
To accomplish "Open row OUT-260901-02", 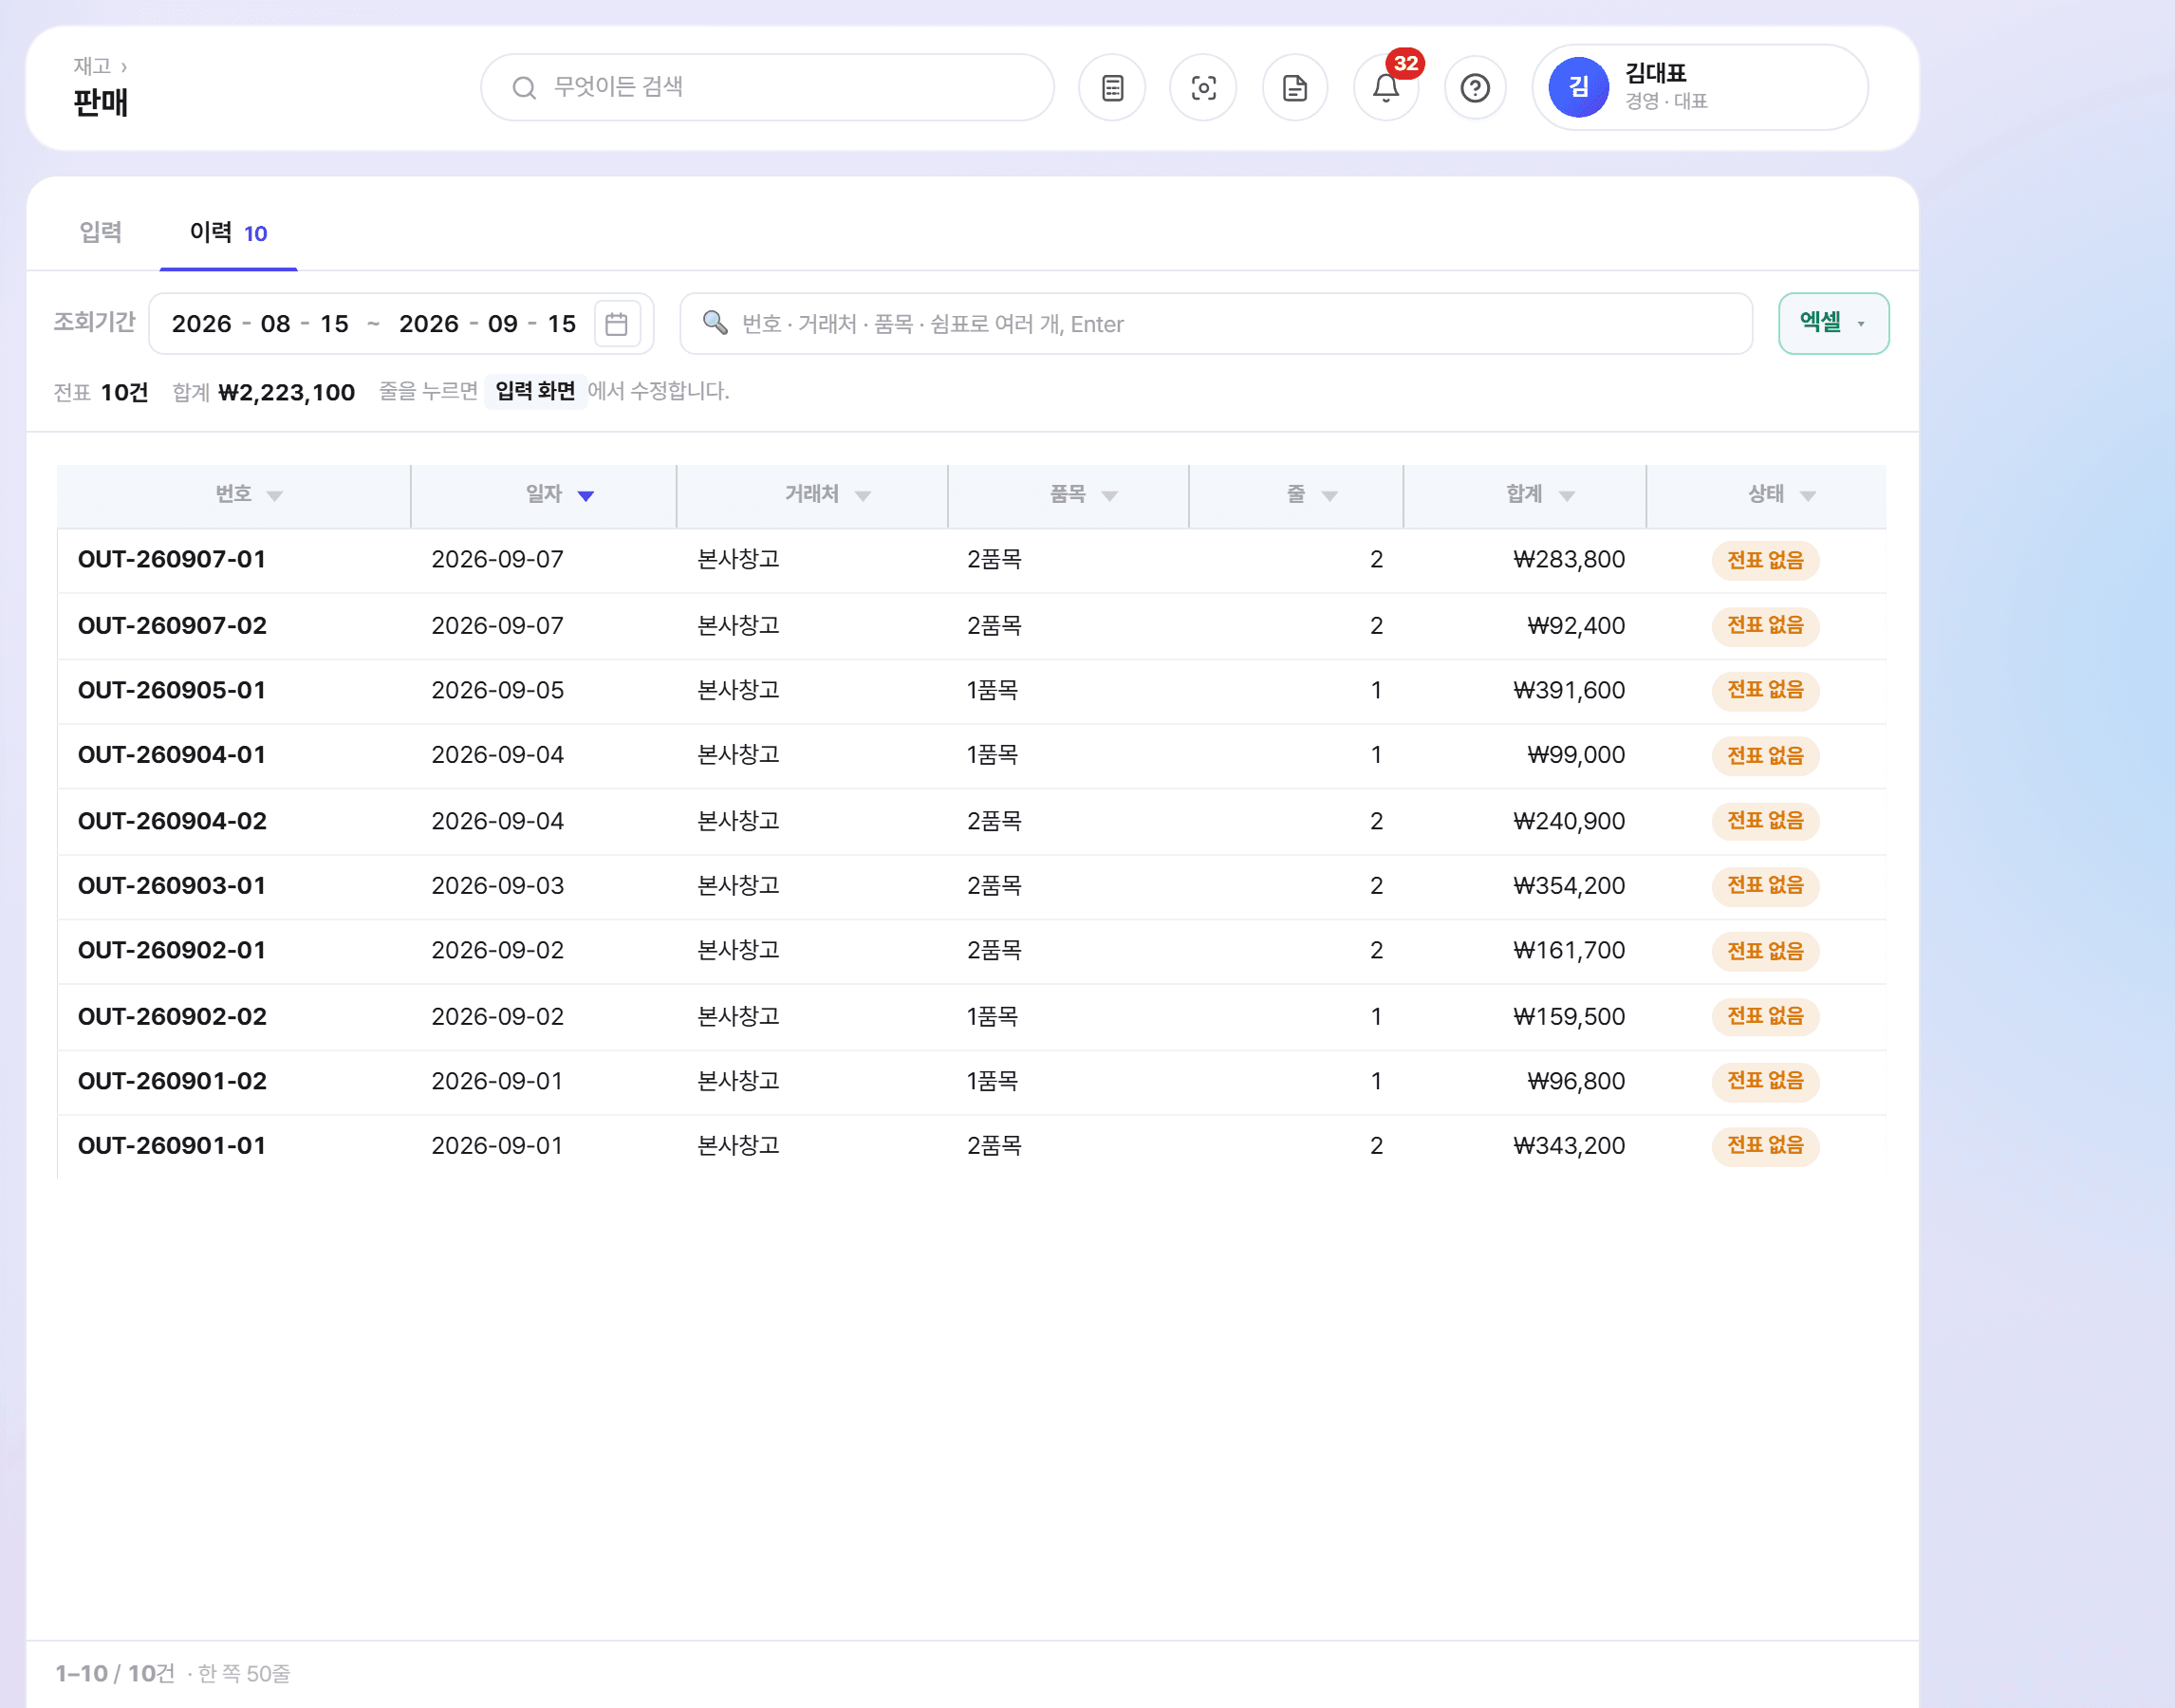I will pyautogui.click(x=971, y=1082).
